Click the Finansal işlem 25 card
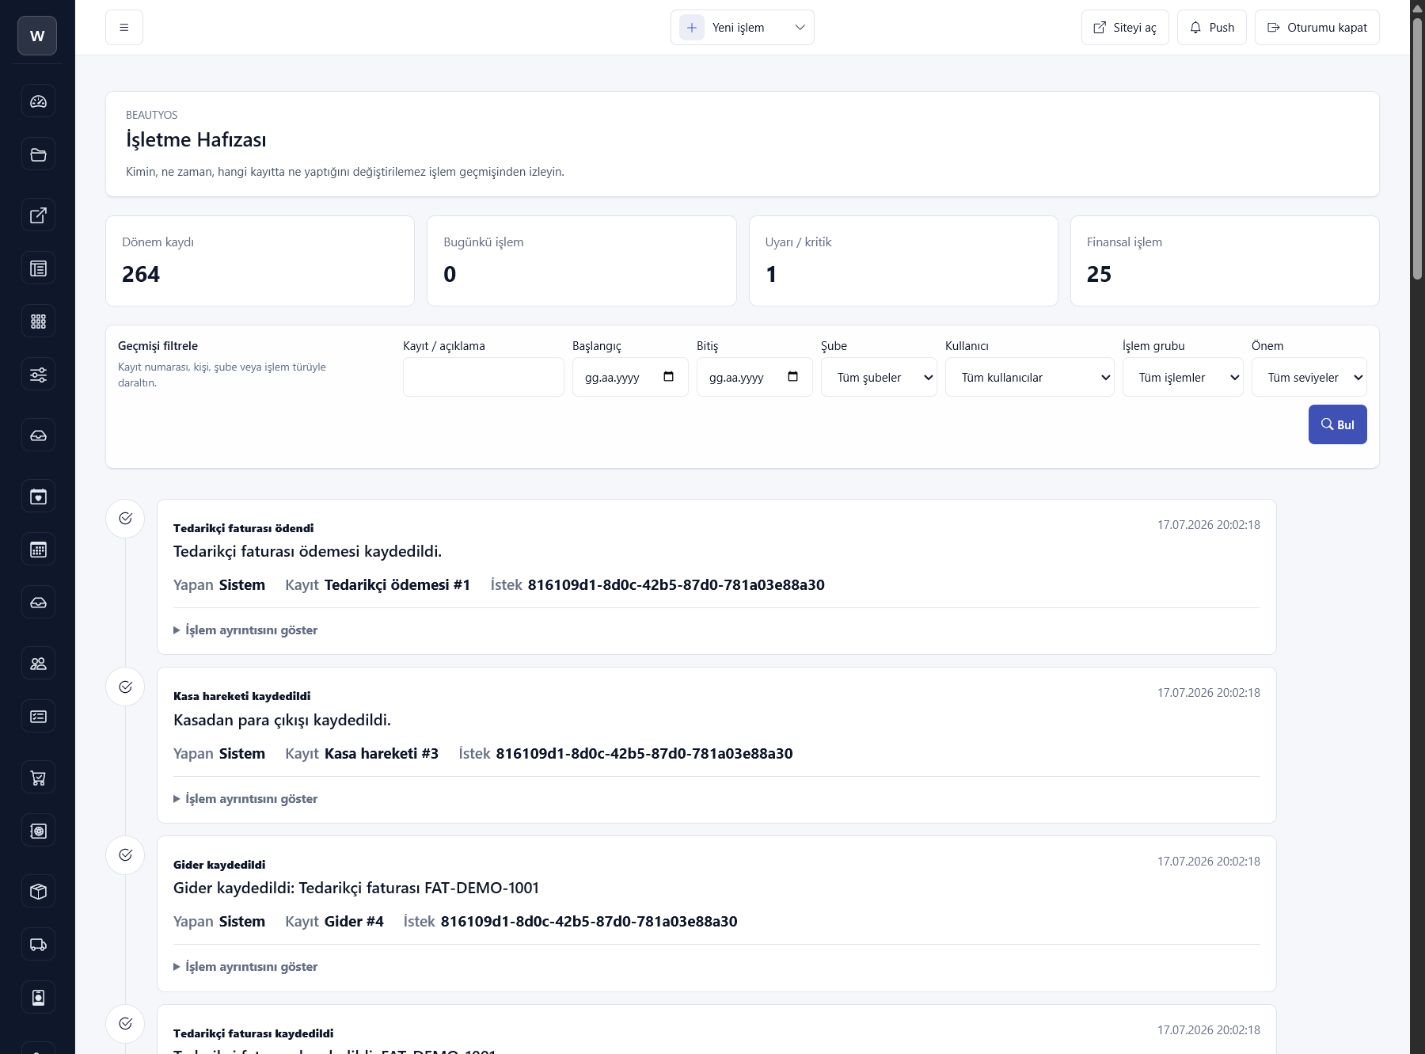Image resolution: width=1425 pixels, height=1054 pixels. (x=1225, y=261)
